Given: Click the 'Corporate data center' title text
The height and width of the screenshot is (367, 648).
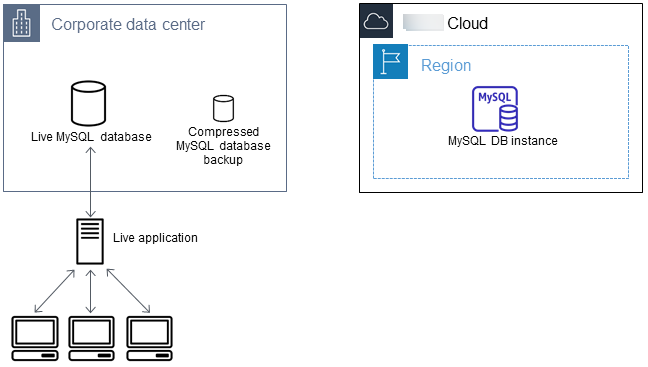Looking at the screenshot, I should tap(128, 24).
